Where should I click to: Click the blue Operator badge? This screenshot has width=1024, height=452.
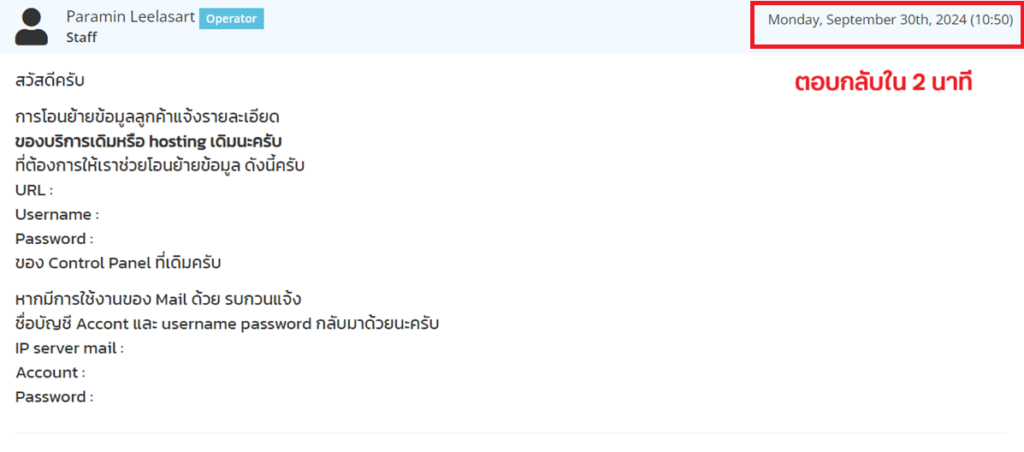[x=231, y=19]
